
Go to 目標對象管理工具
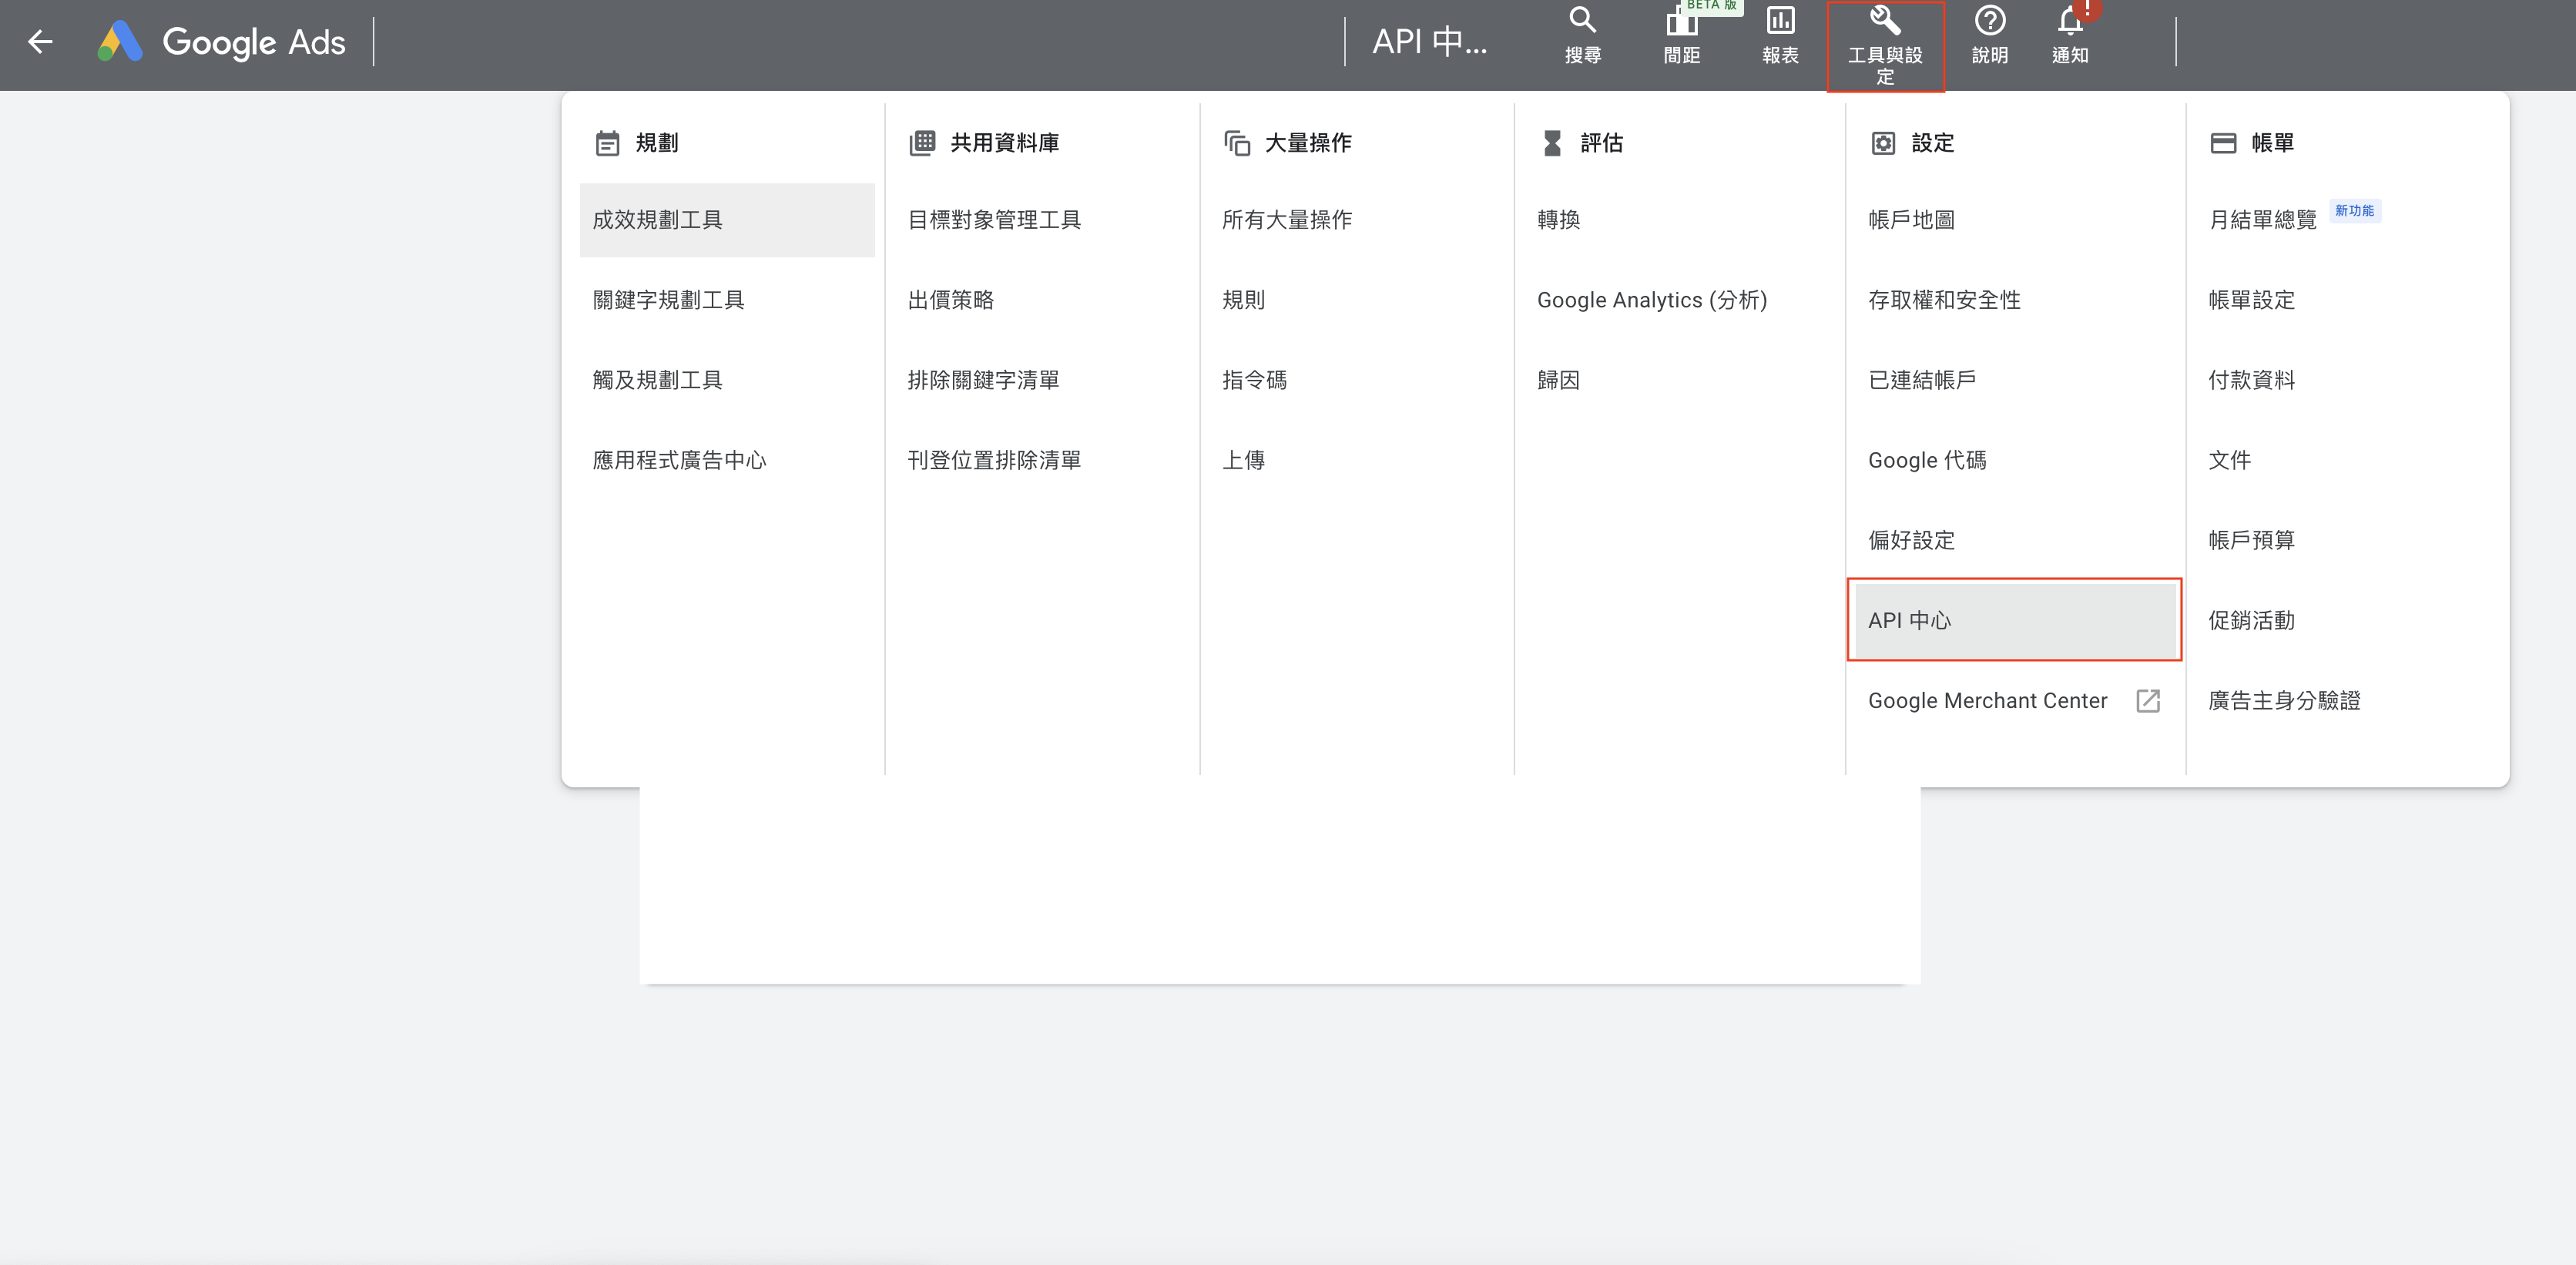pos(993,220)
